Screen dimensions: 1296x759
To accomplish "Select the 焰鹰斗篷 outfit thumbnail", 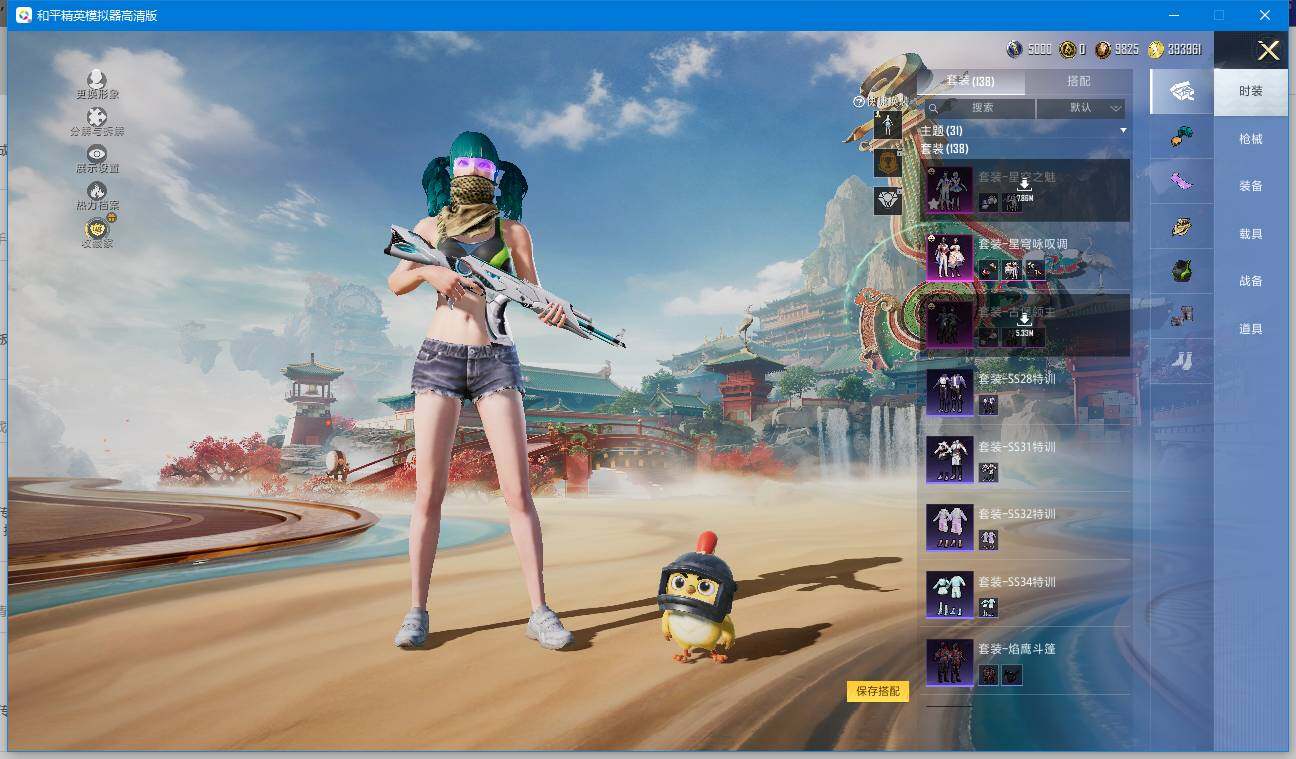I will (x=949, y=662).
